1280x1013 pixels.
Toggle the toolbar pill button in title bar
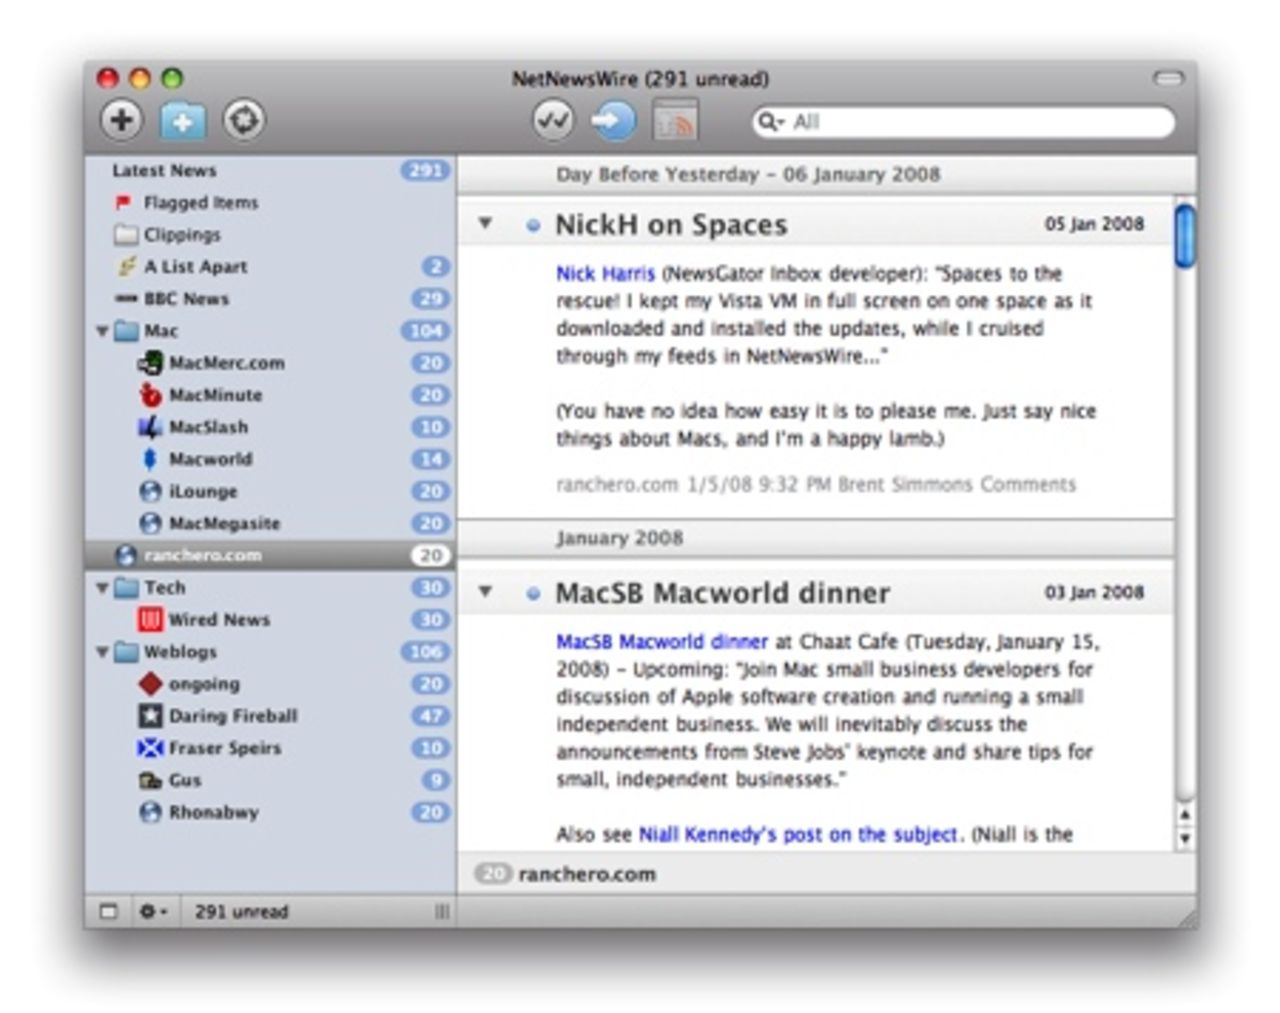(x=1168, y=78)
